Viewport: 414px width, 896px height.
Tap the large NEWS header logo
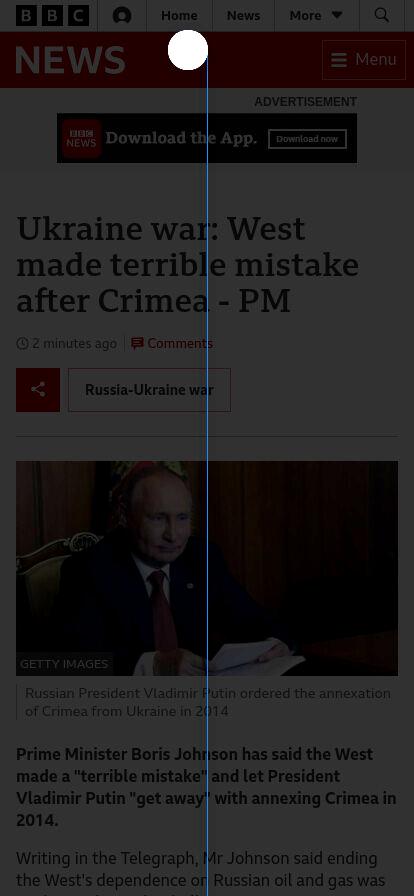[x=70, y=60]
